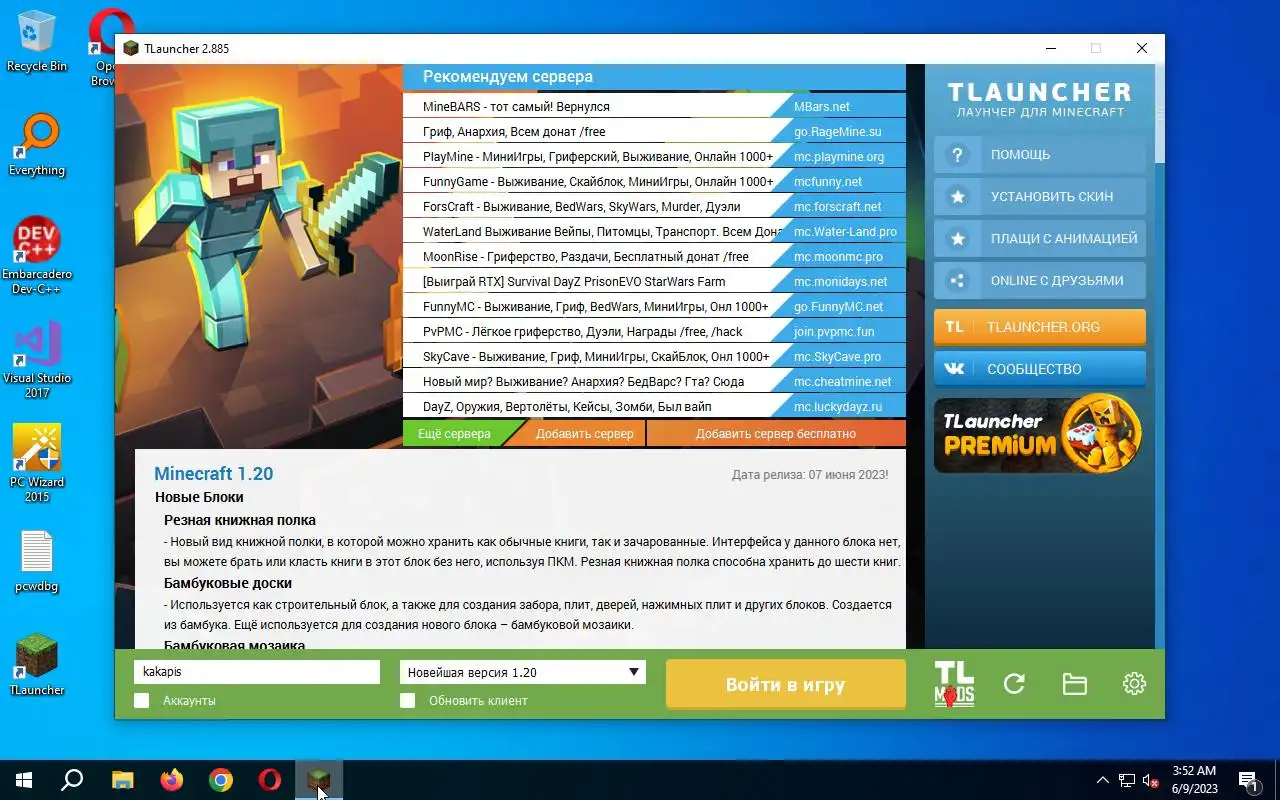This screenshot has height=800, width=1280.
Task: Click the VK logo icon
Action: coord(955,369)
